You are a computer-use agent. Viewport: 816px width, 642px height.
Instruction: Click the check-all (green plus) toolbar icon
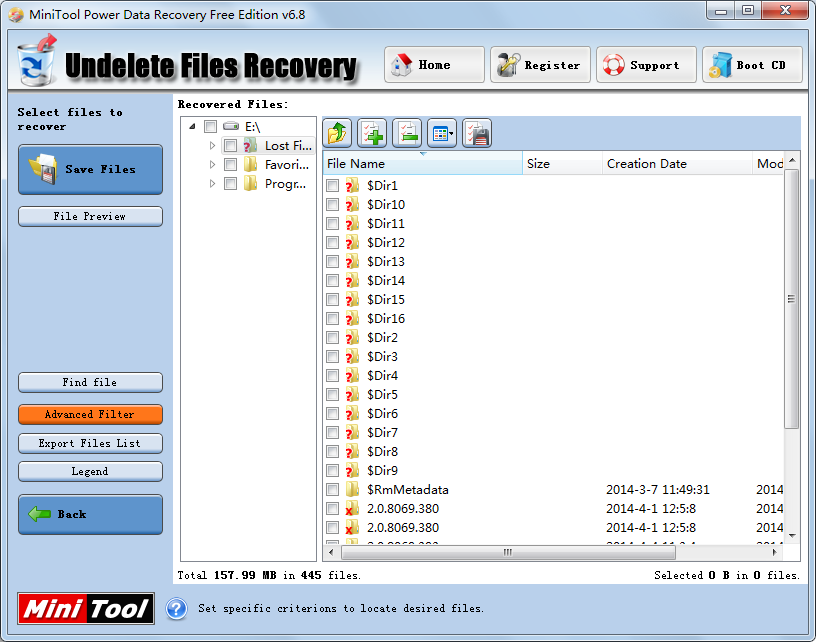point(372,133)
